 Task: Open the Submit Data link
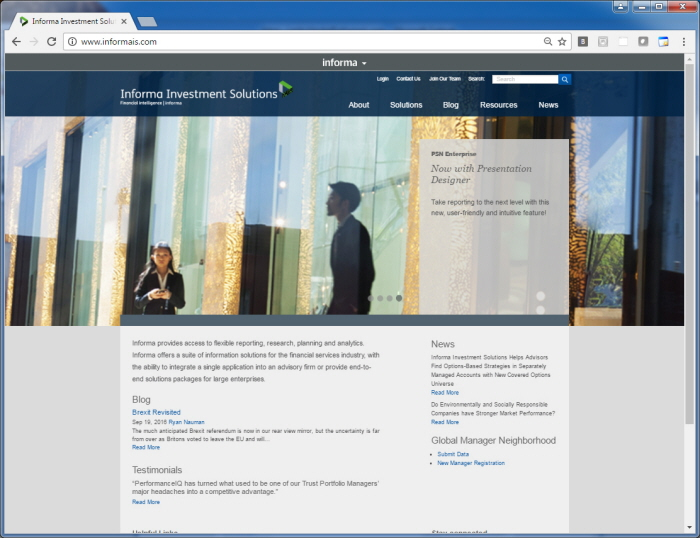pyautogui.click(x=453, y=454)
